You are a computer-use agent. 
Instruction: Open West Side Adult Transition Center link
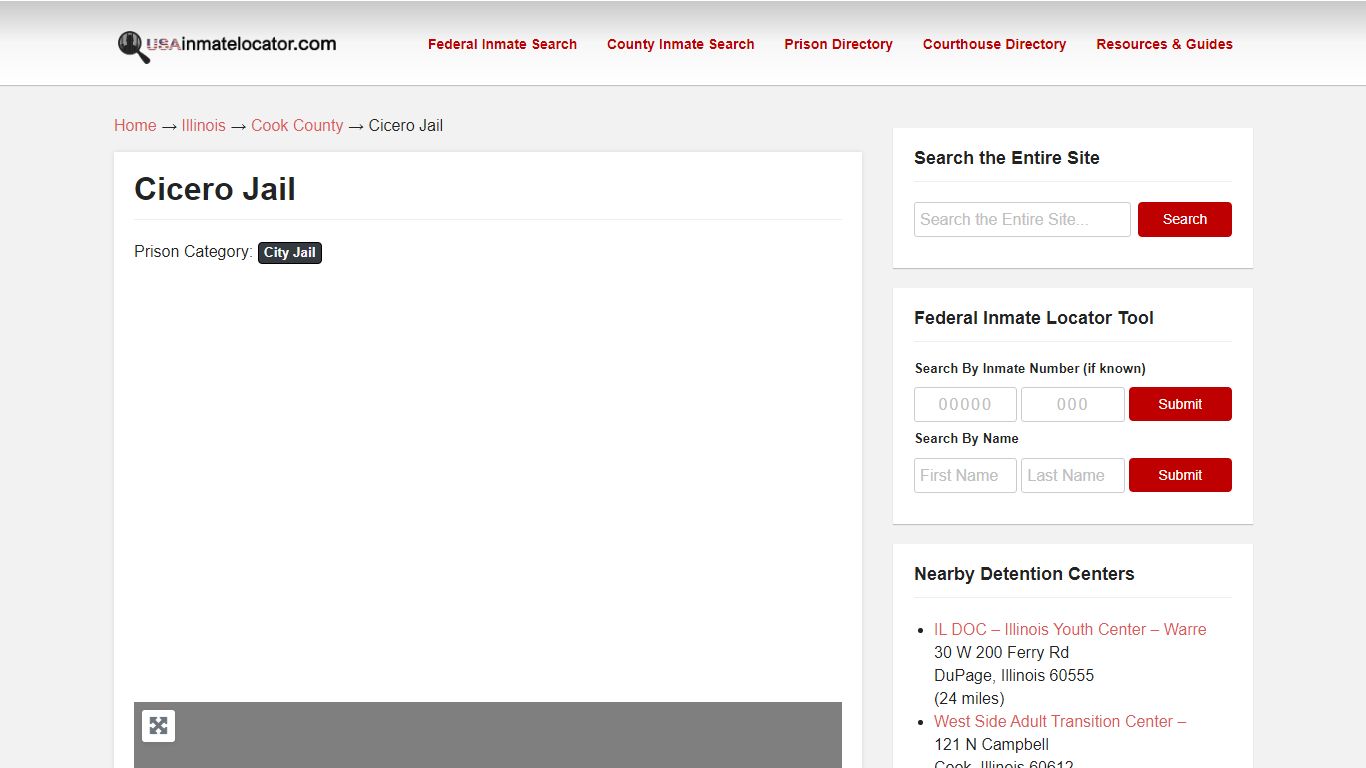(1060, 721)
